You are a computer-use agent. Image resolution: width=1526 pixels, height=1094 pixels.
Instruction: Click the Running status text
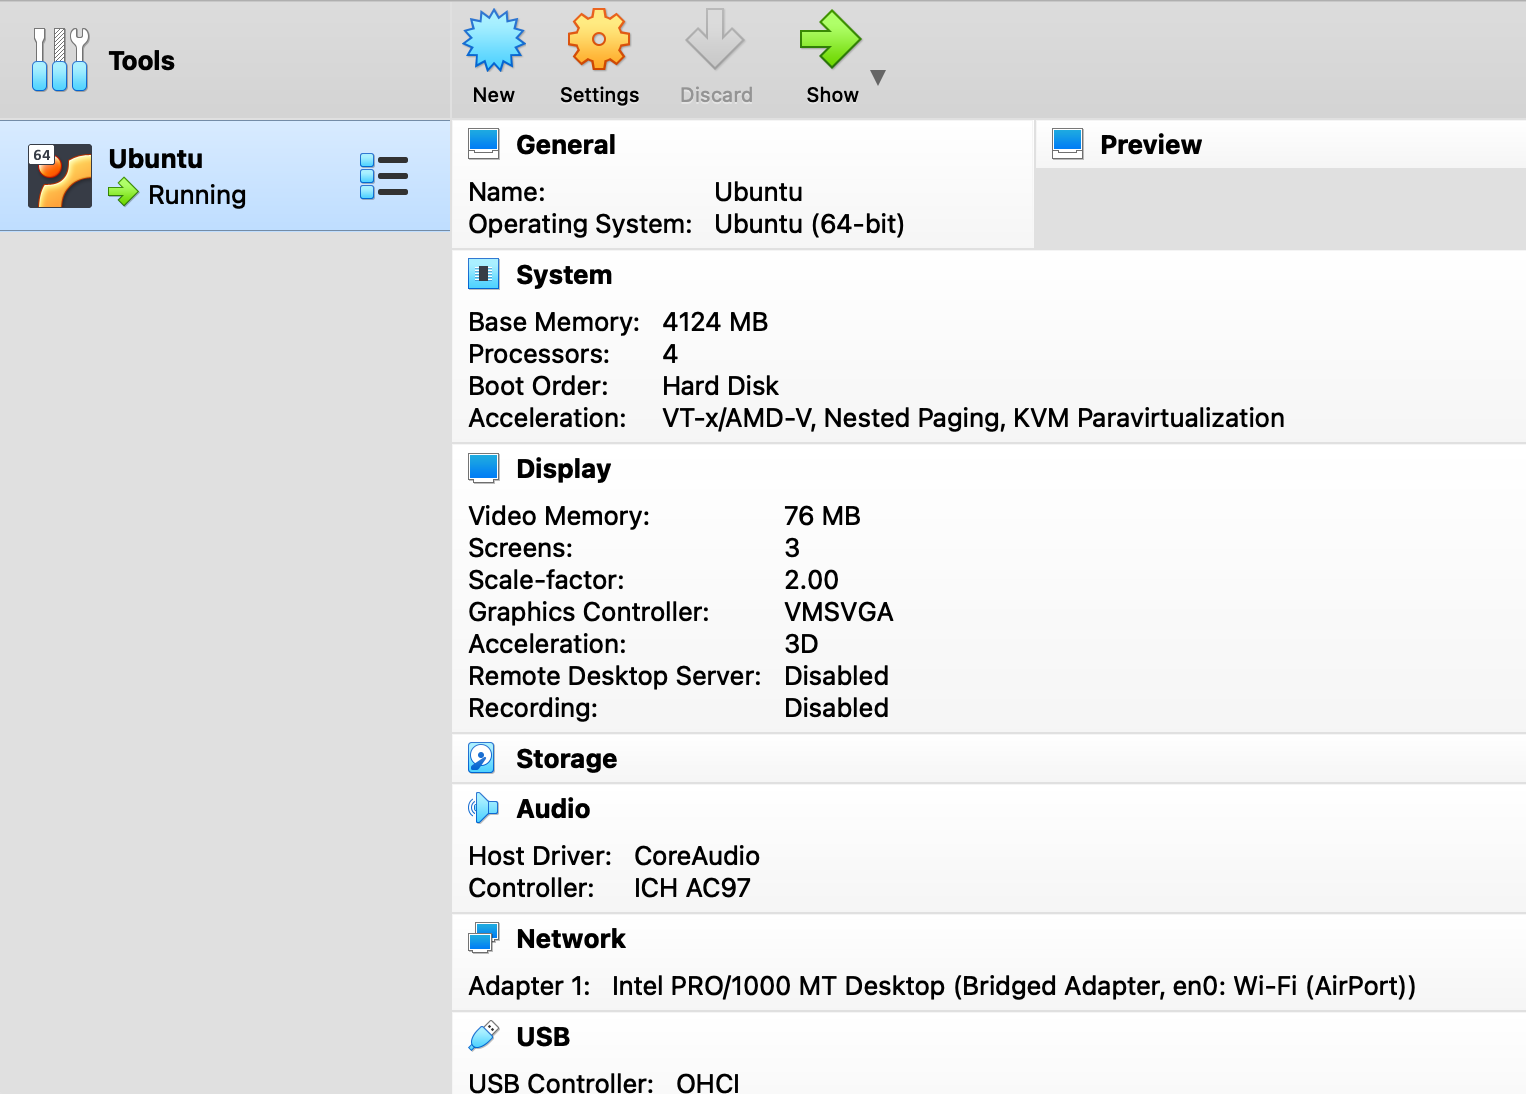[x=197, y=195]
